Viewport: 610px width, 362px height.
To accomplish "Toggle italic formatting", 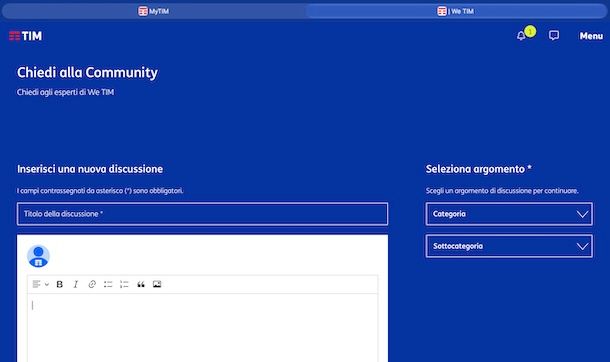I will pyautogui.click(x=76, y=284).
